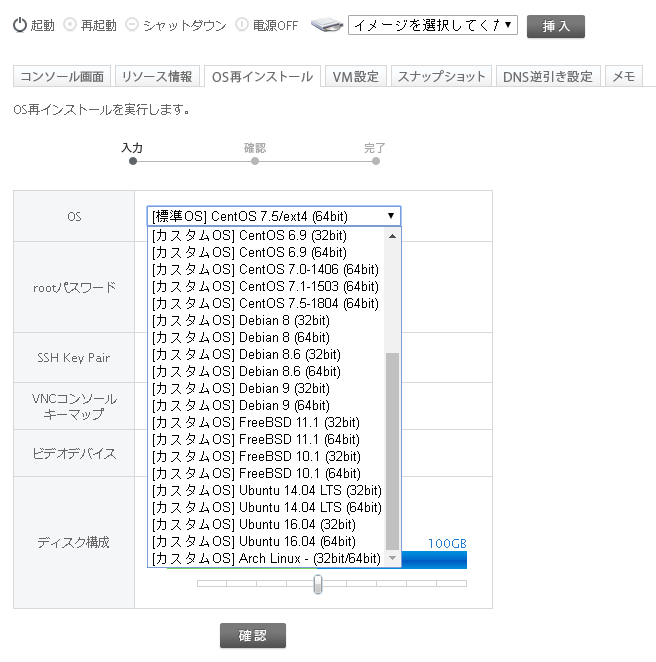Open DNS逆引き設定 tab

(x=548, y=76)
